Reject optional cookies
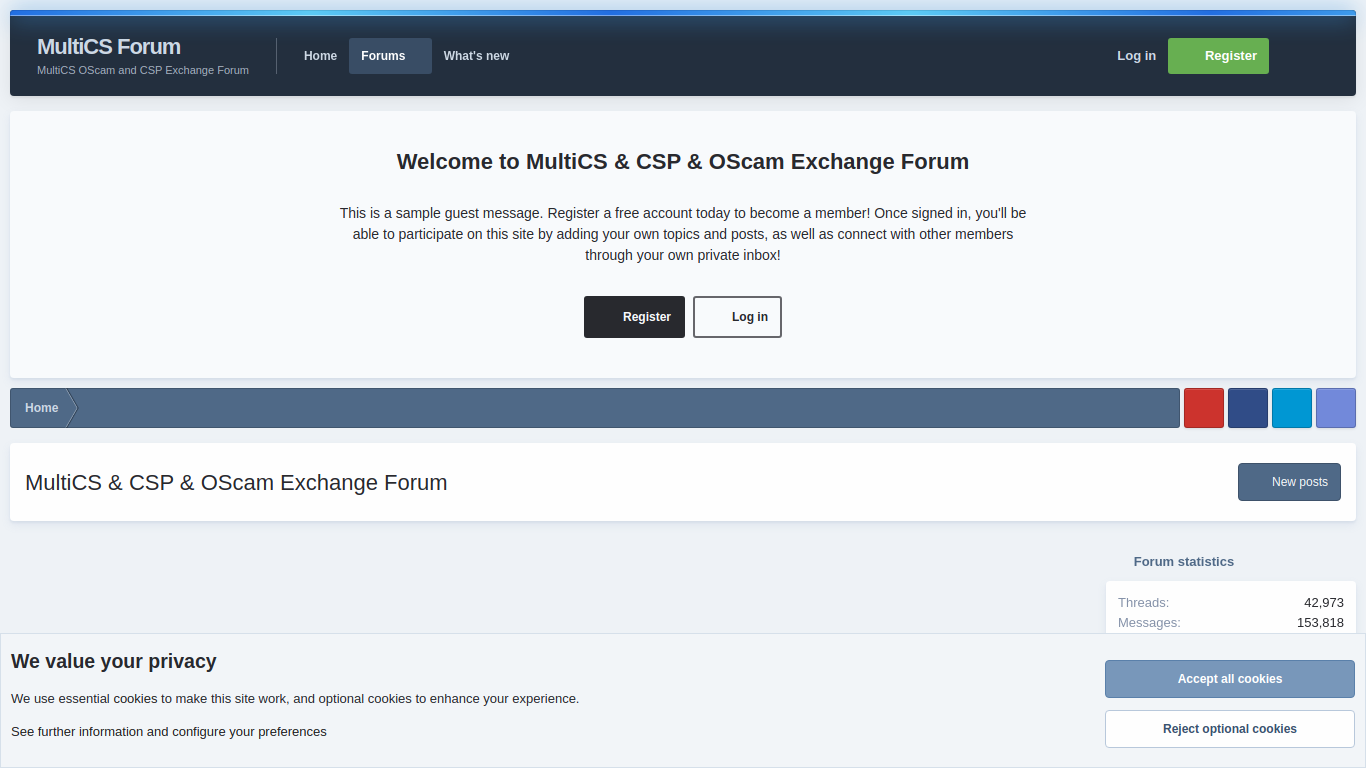Image resolution: width=1366 pixels, height=768 pixels. click(x=1230, y=729)
